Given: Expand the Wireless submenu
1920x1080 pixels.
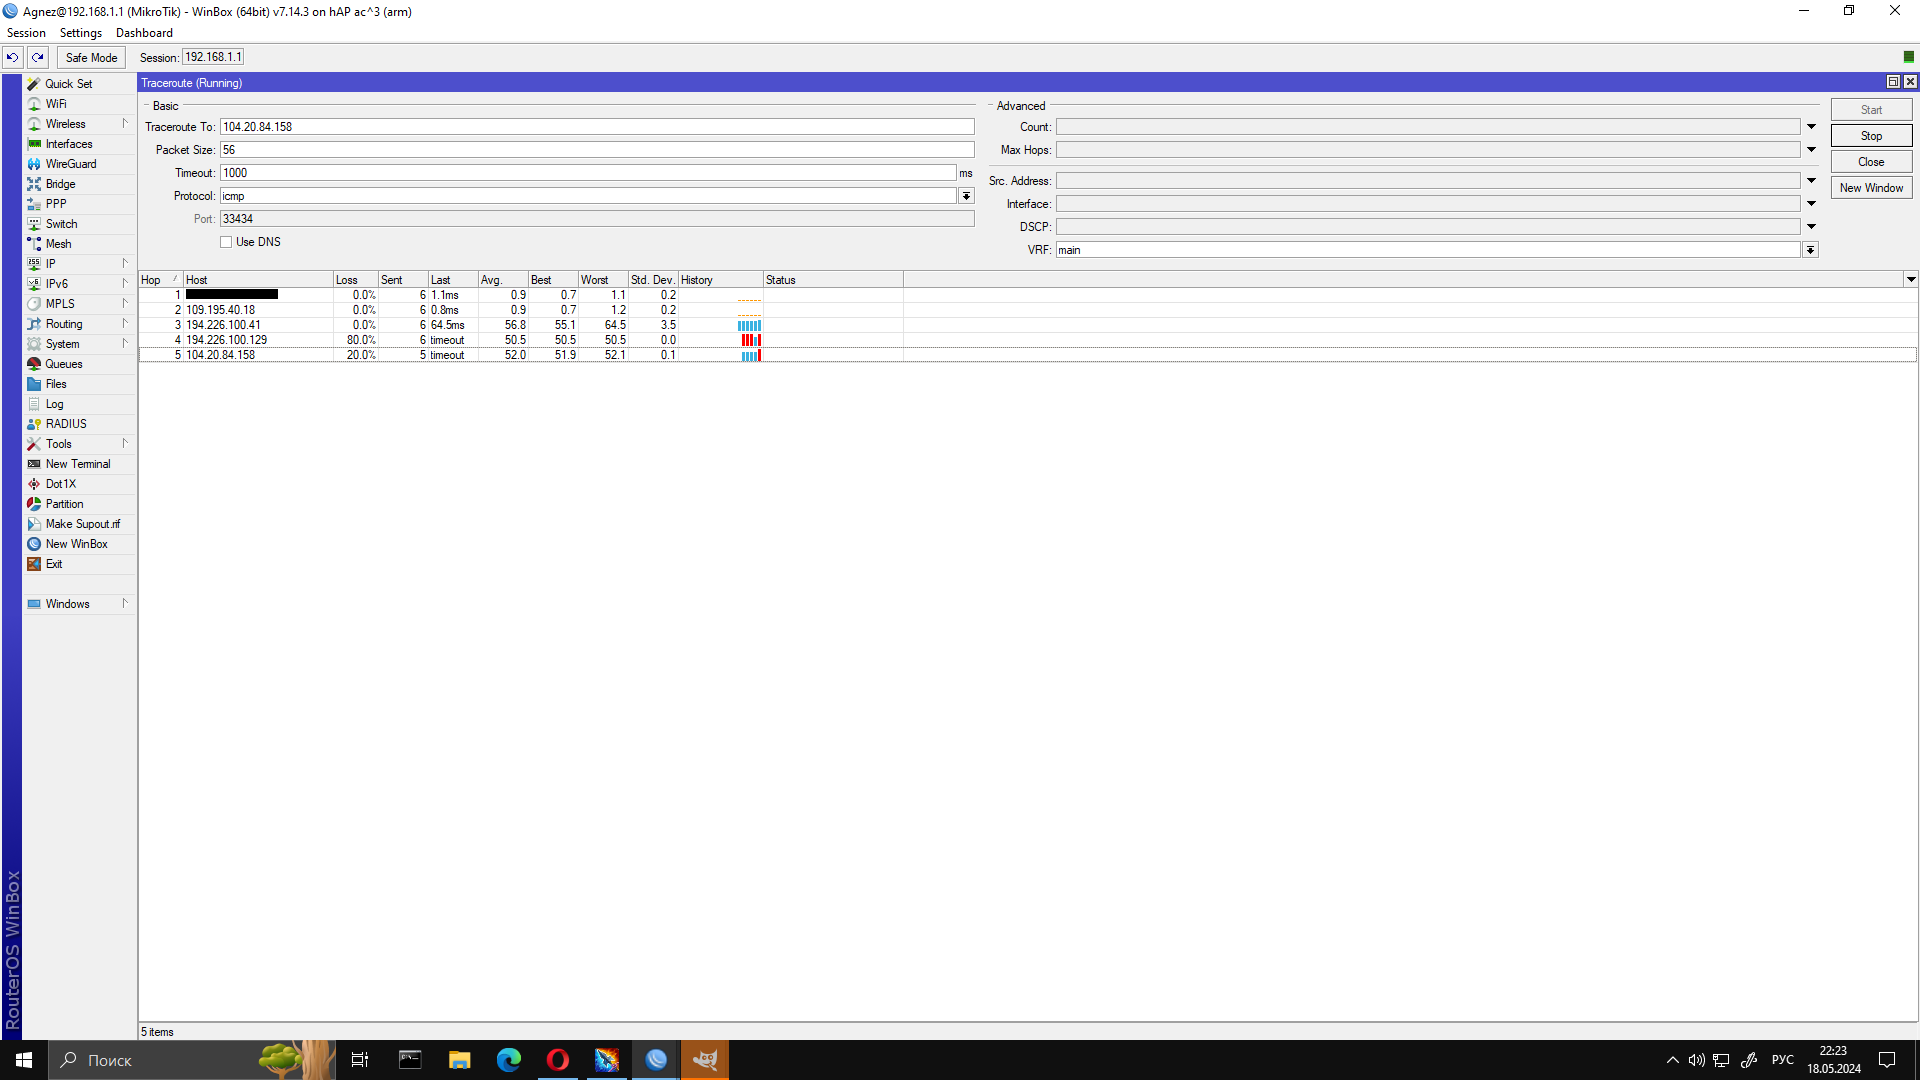Looking at the screenshot, I should [x=125, y=124].
